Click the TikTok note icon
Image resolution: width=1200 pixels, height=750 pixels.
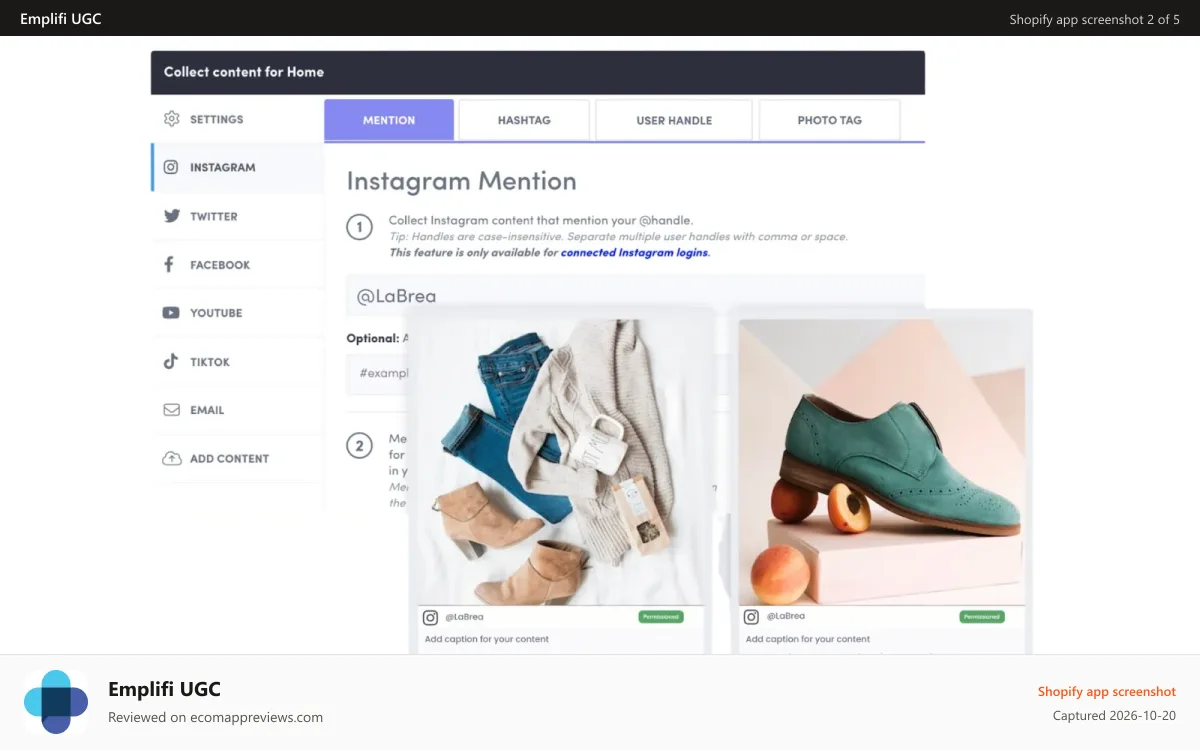171,362
